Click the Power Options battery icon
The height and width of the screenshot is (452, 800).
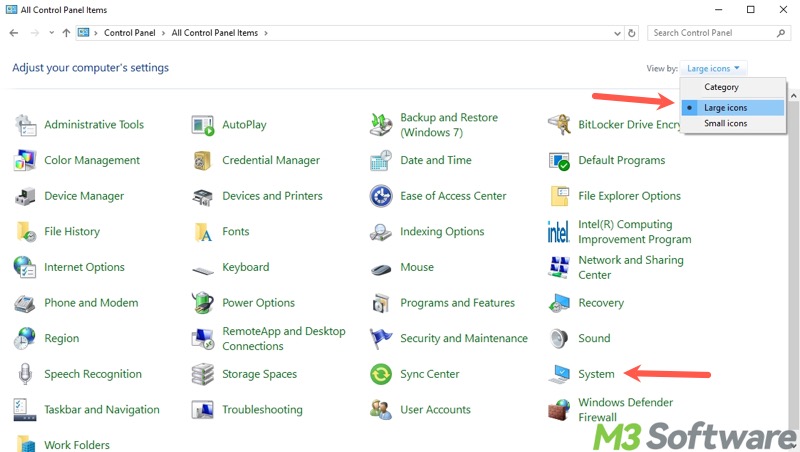[203, 303]
